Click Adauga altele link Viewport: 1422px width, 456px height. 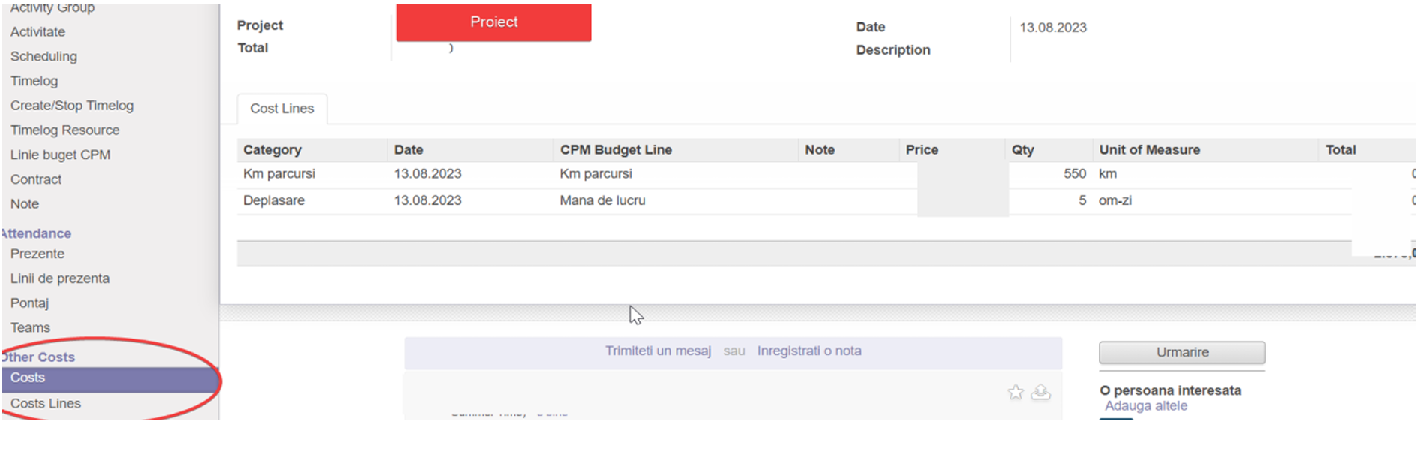point(1146,406)
